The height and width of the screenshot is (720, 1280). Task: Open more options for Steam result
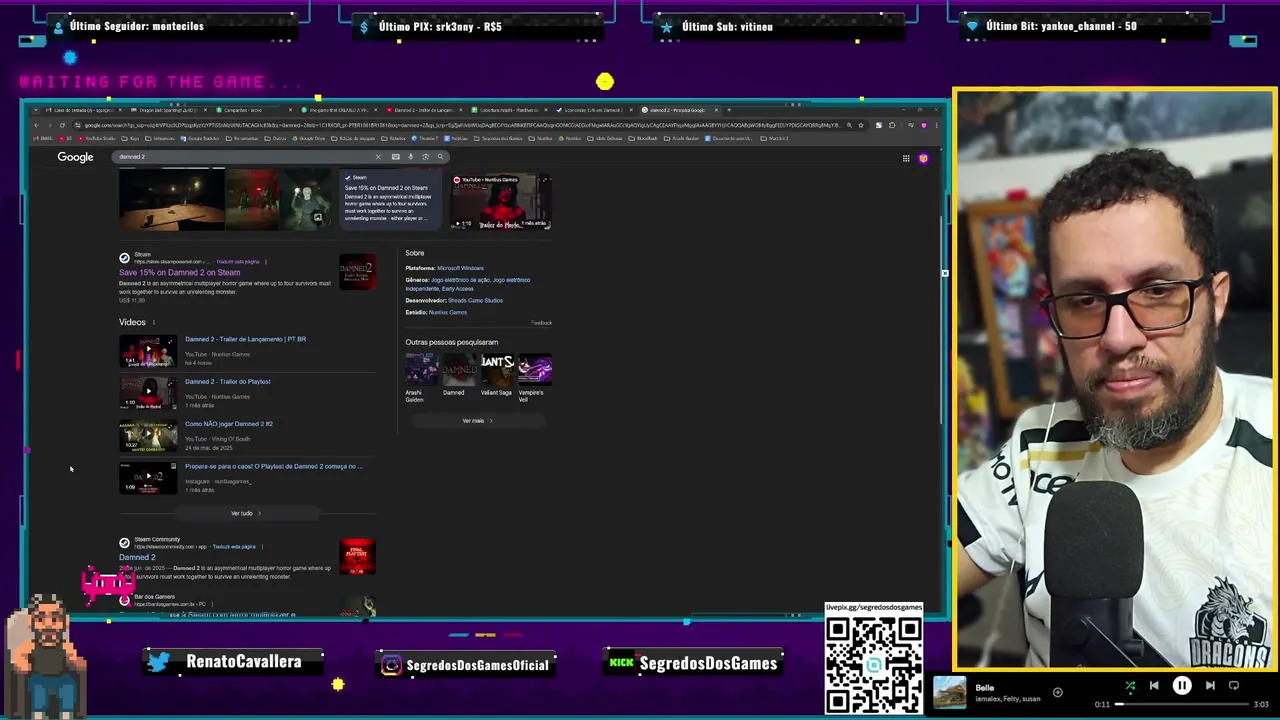(x=266, y=262)
